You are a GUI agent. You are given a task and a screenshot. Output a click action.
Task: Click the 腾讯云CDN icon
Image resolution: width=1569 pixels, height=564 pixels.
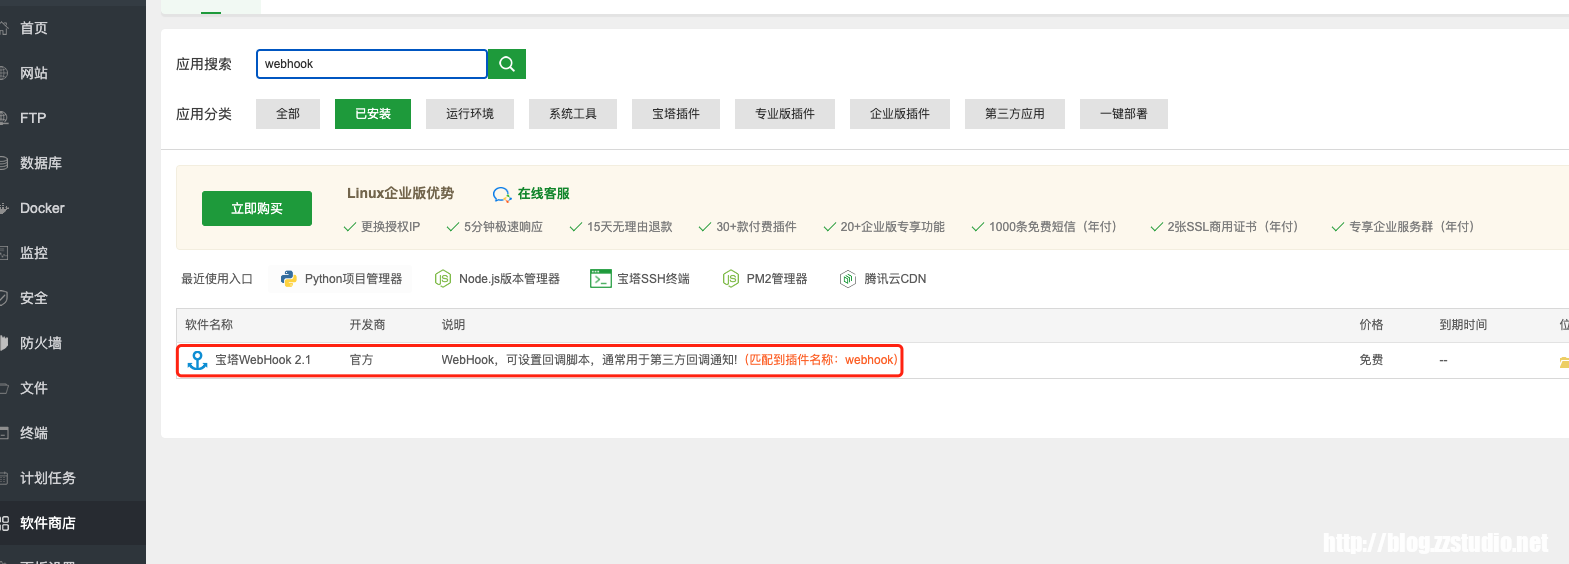848,279
